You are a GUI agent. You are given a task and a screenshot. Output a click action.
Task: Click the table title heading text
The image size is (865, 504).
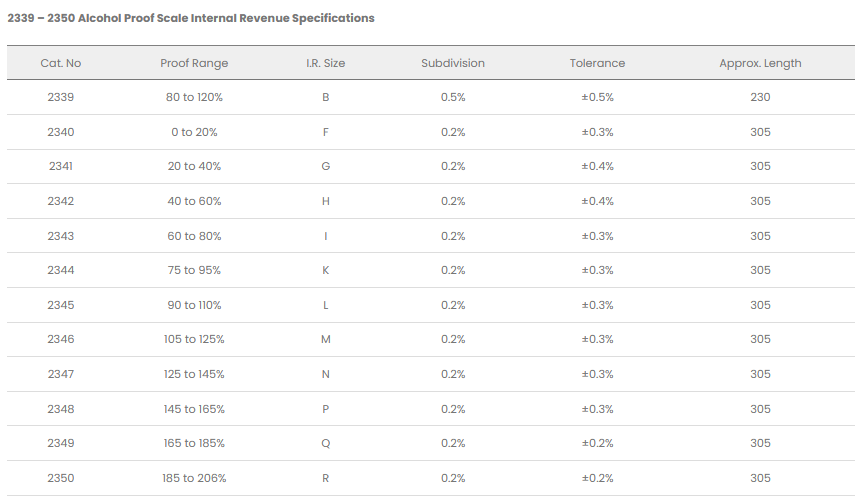[x=191, y=18]
